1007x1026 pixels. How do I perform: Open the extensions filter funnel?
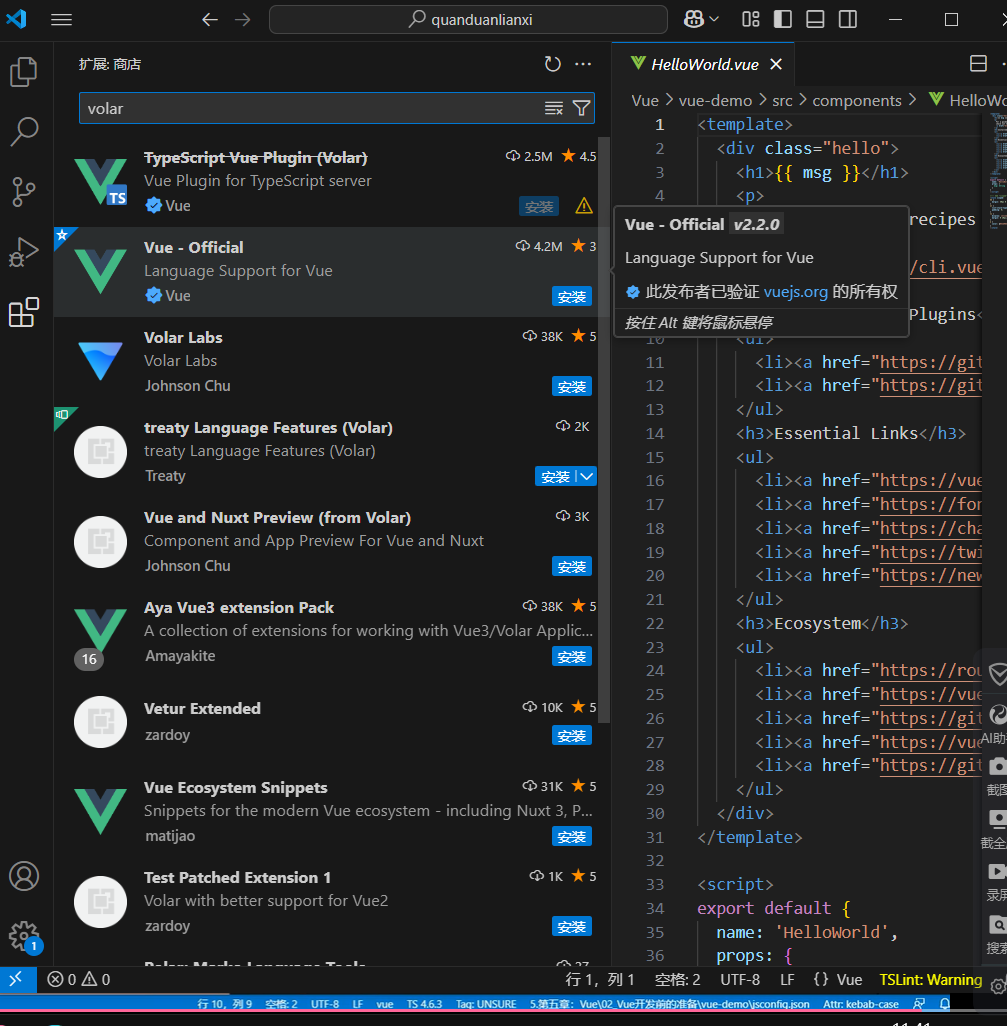(x=582, y=109)
